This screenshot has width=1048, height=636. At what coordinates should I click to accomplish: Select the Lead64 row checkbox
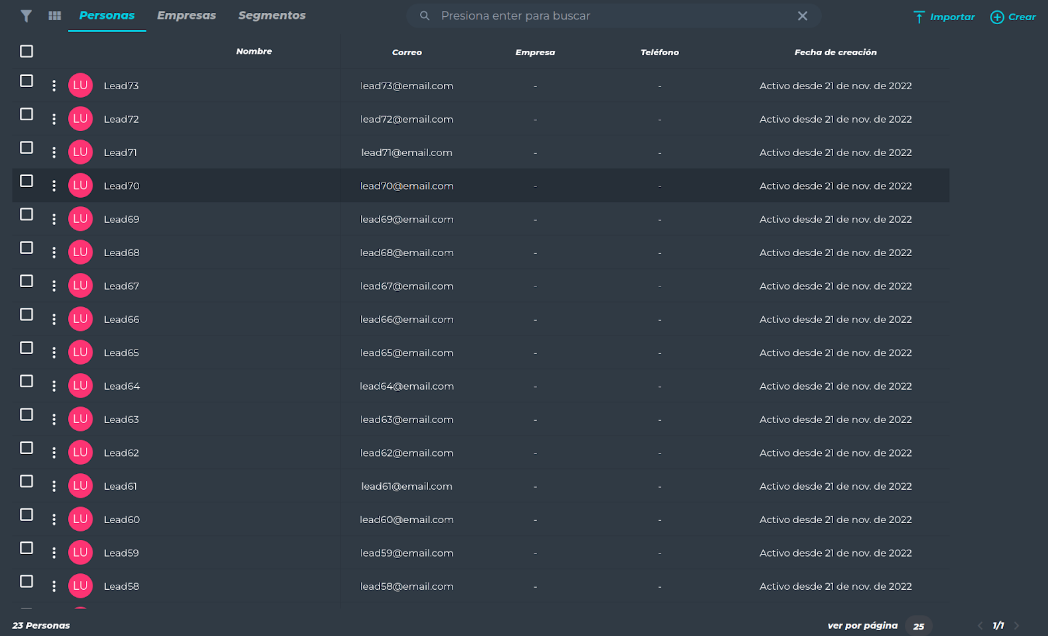[x=26, y=382]
